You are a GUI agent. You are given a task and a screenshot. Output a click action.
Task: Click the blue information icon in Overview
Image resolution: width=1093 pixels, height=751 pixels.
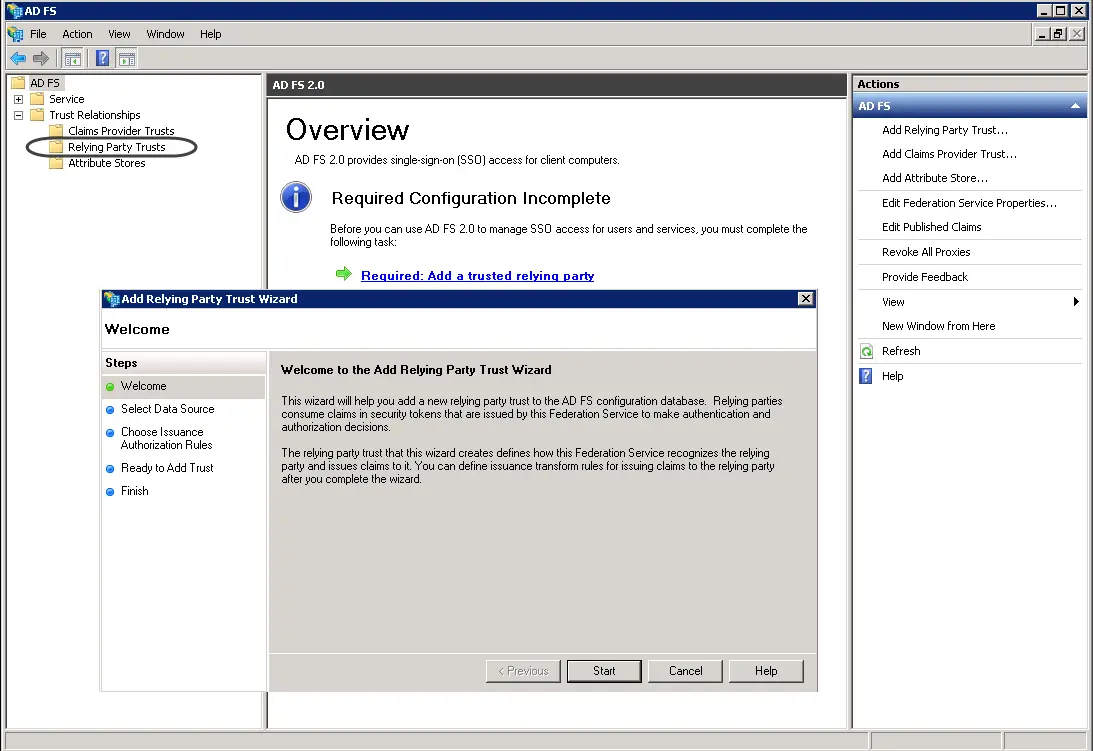point(296,197)
